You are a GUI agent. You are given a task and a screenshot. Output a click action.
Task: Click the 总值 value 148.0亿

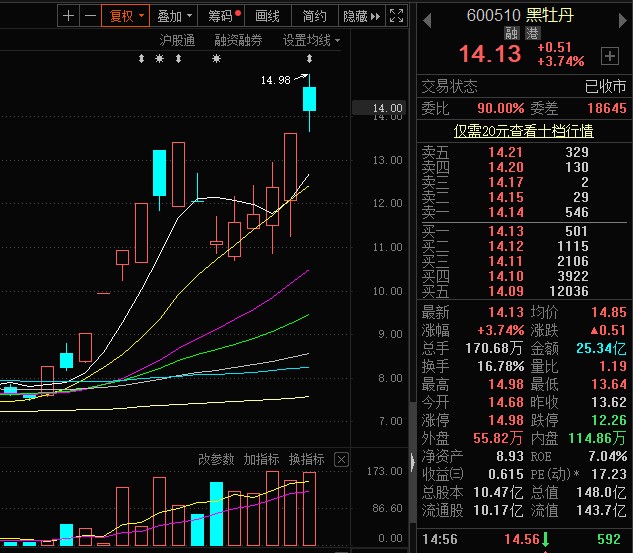tap(602, 492)
